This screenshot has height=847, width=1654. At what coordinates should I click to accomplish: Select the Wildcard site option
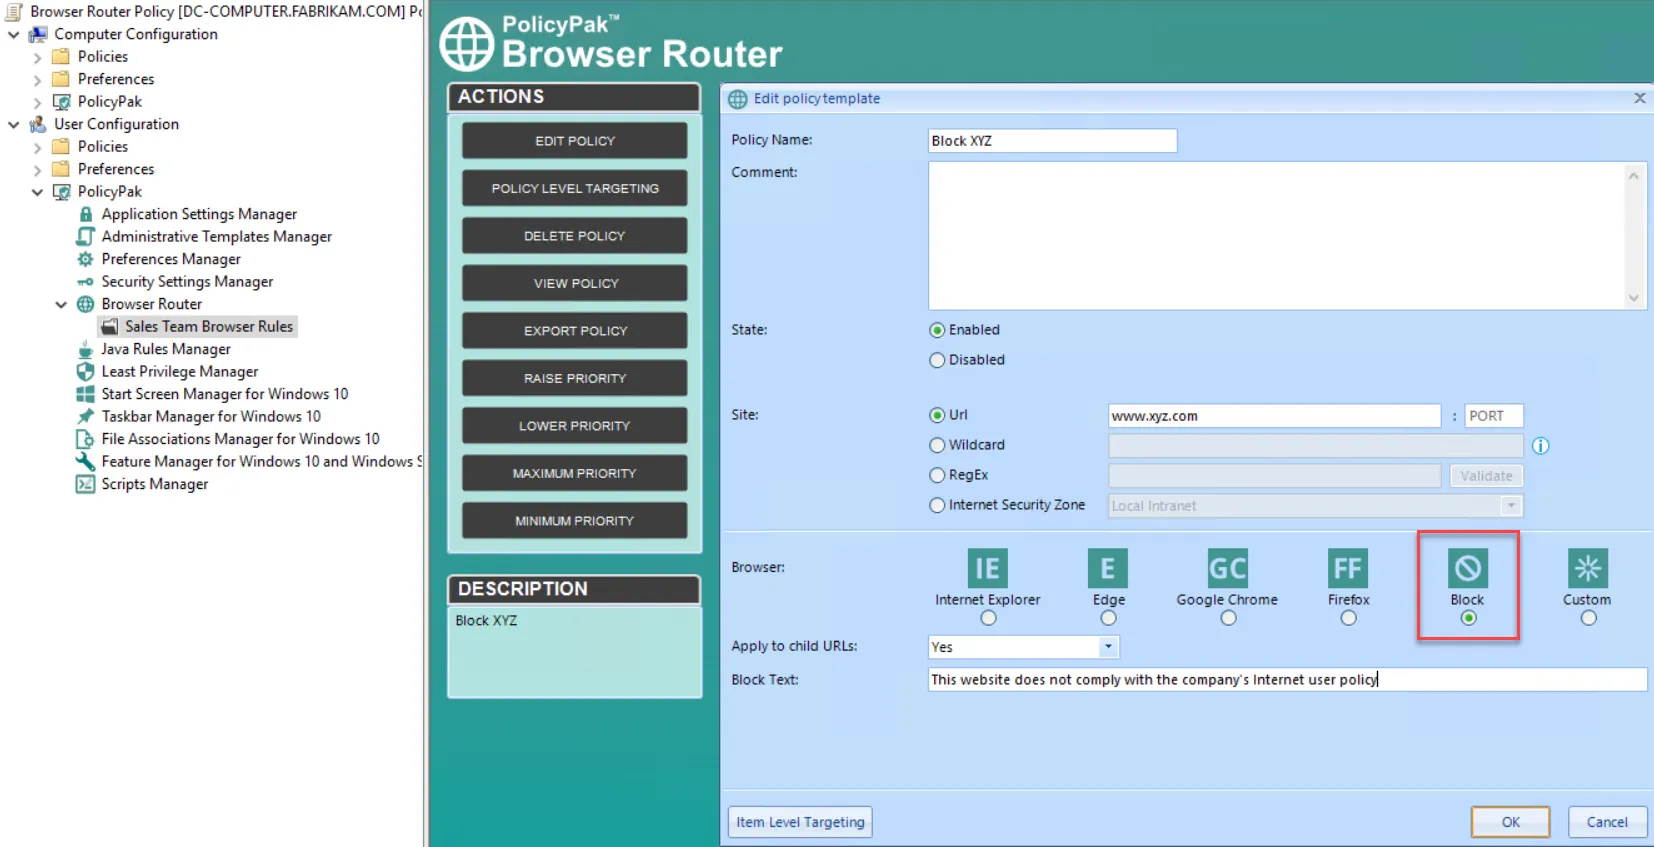(x=937, y=445)
